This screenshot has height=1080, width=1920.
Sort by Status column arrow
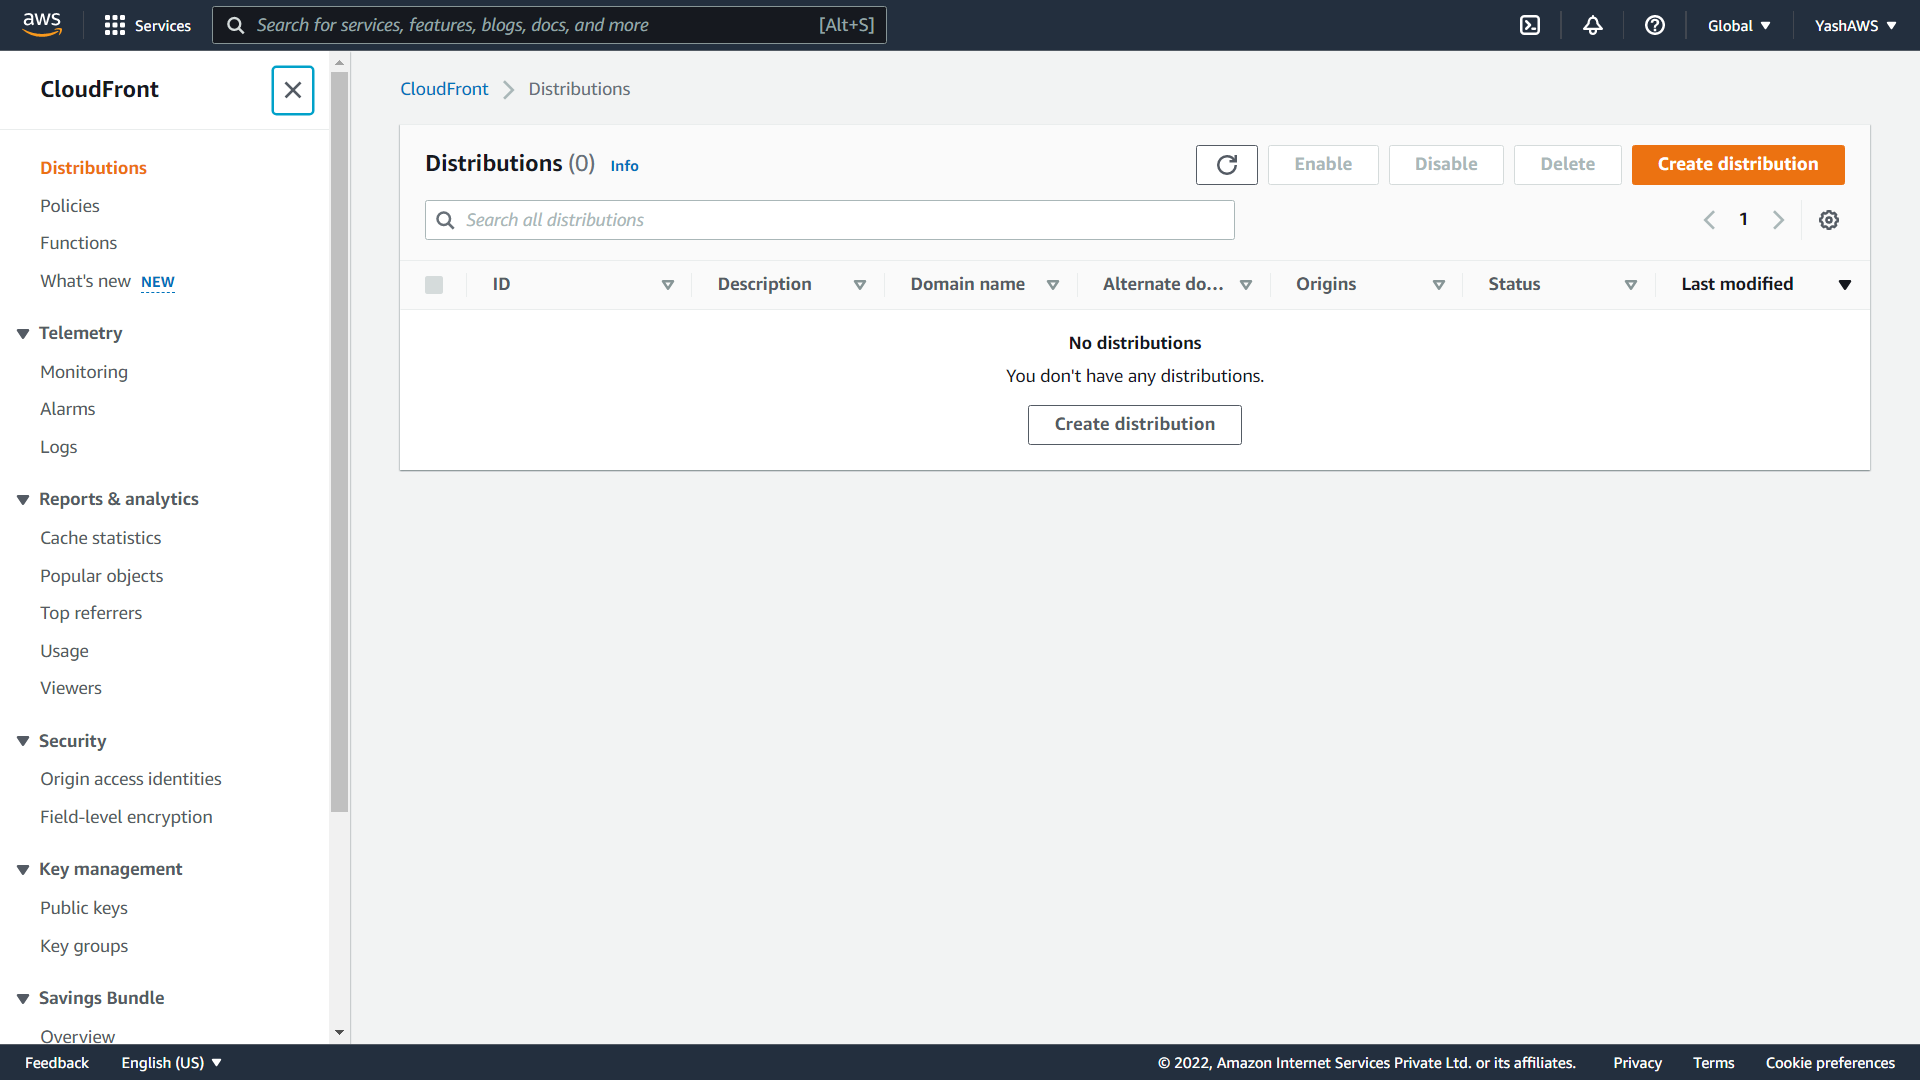pos(1631,285)
